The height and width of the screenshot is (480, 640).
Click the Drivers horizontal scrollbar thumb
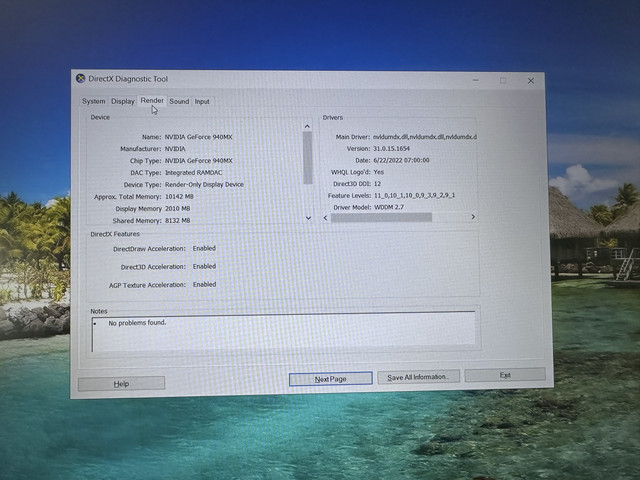point(381,218)
